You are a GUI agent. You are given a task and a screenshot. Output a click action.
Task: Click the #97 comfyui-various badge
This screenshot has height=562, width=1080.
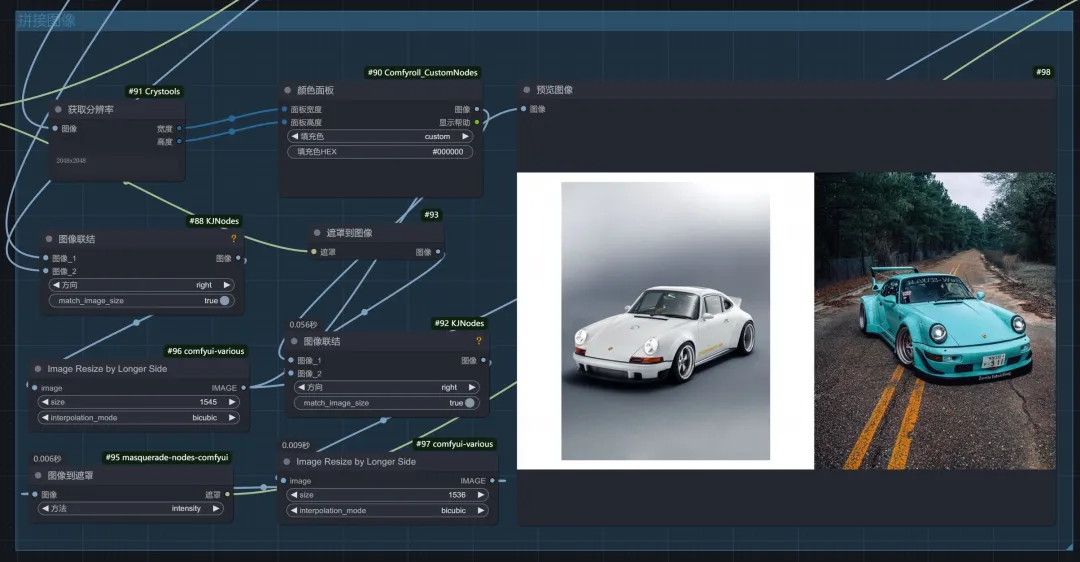point(455,444)
